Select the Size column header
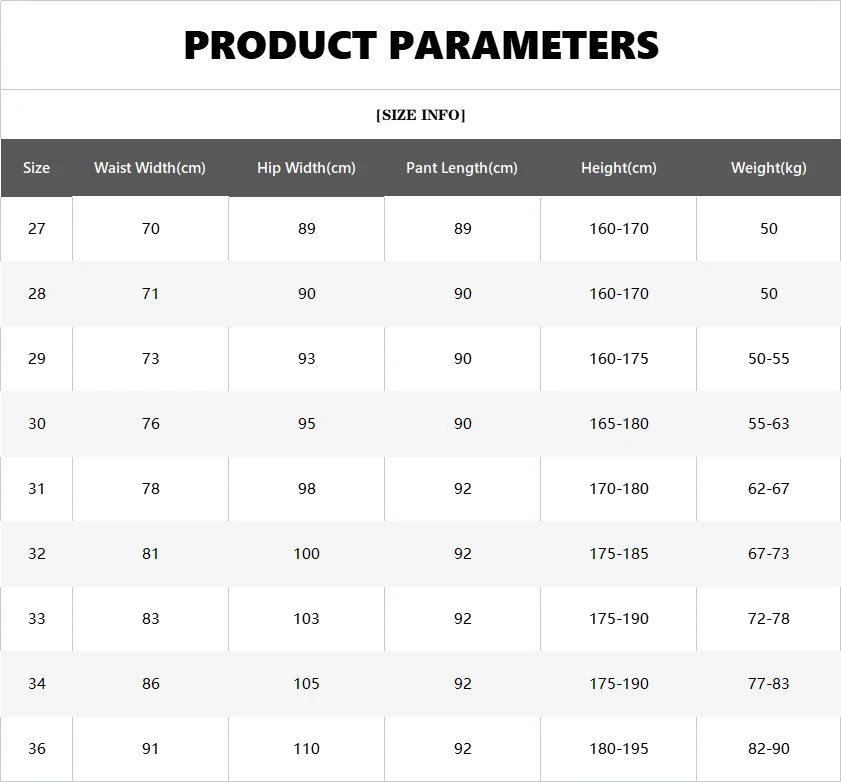Viewport: 841px width, 782px height. pyautogui.click(x=37, y=168)
